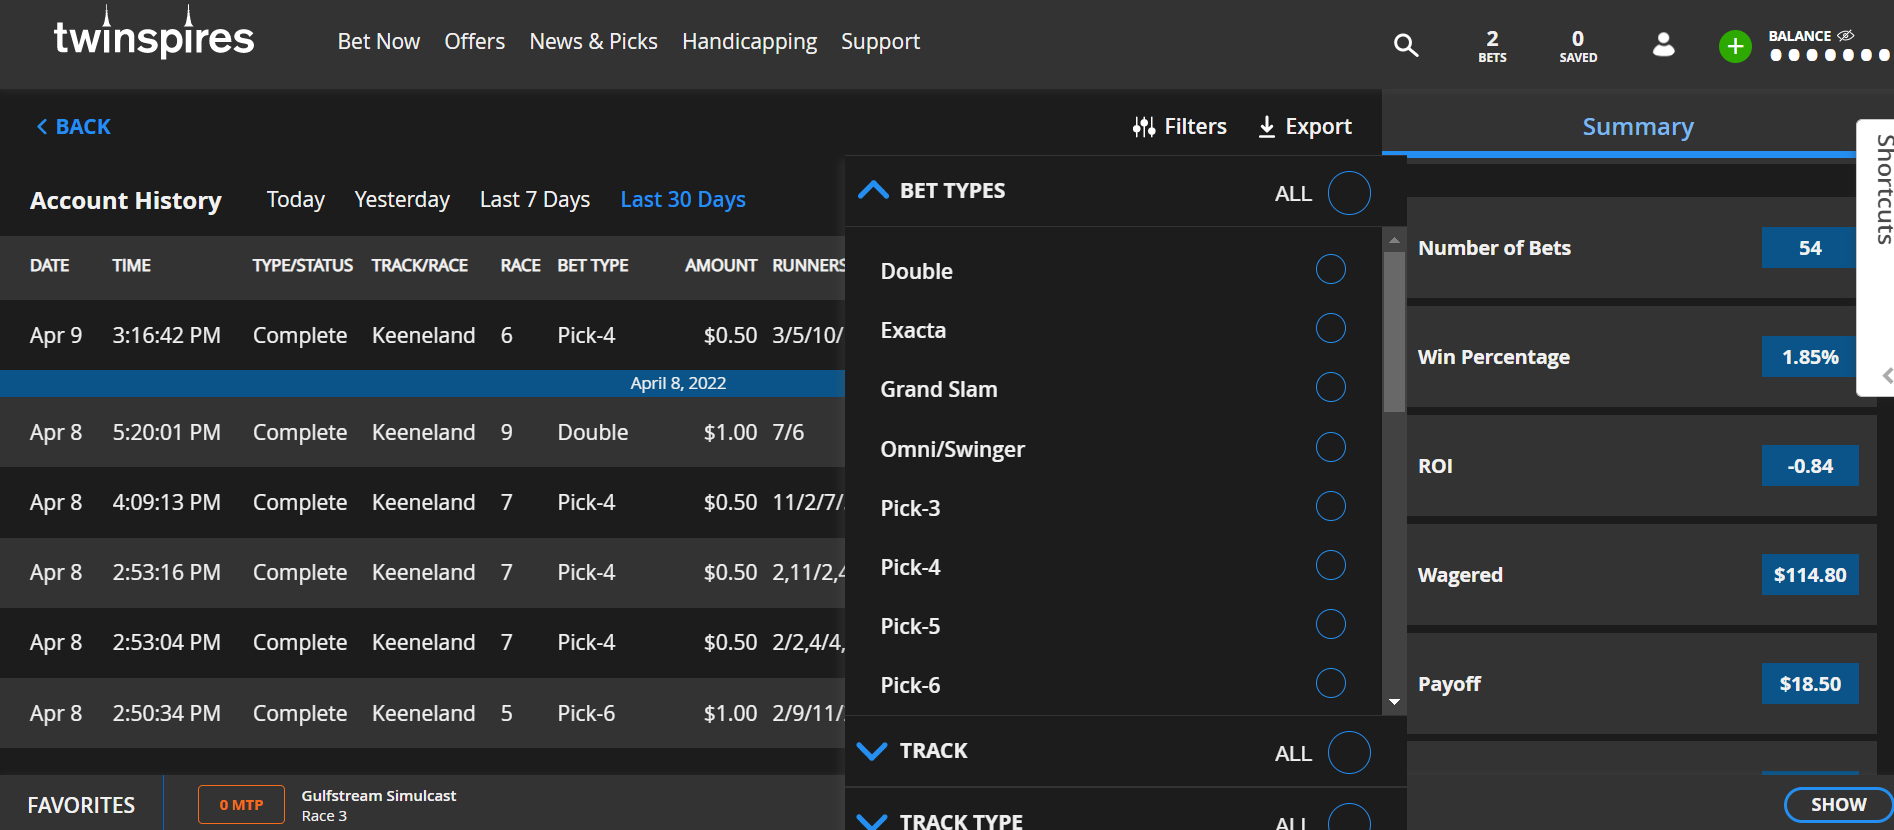Open the Apr 8 2:53:16 PM bet row
Screen dimensions: 1894x830
[423, 572]
